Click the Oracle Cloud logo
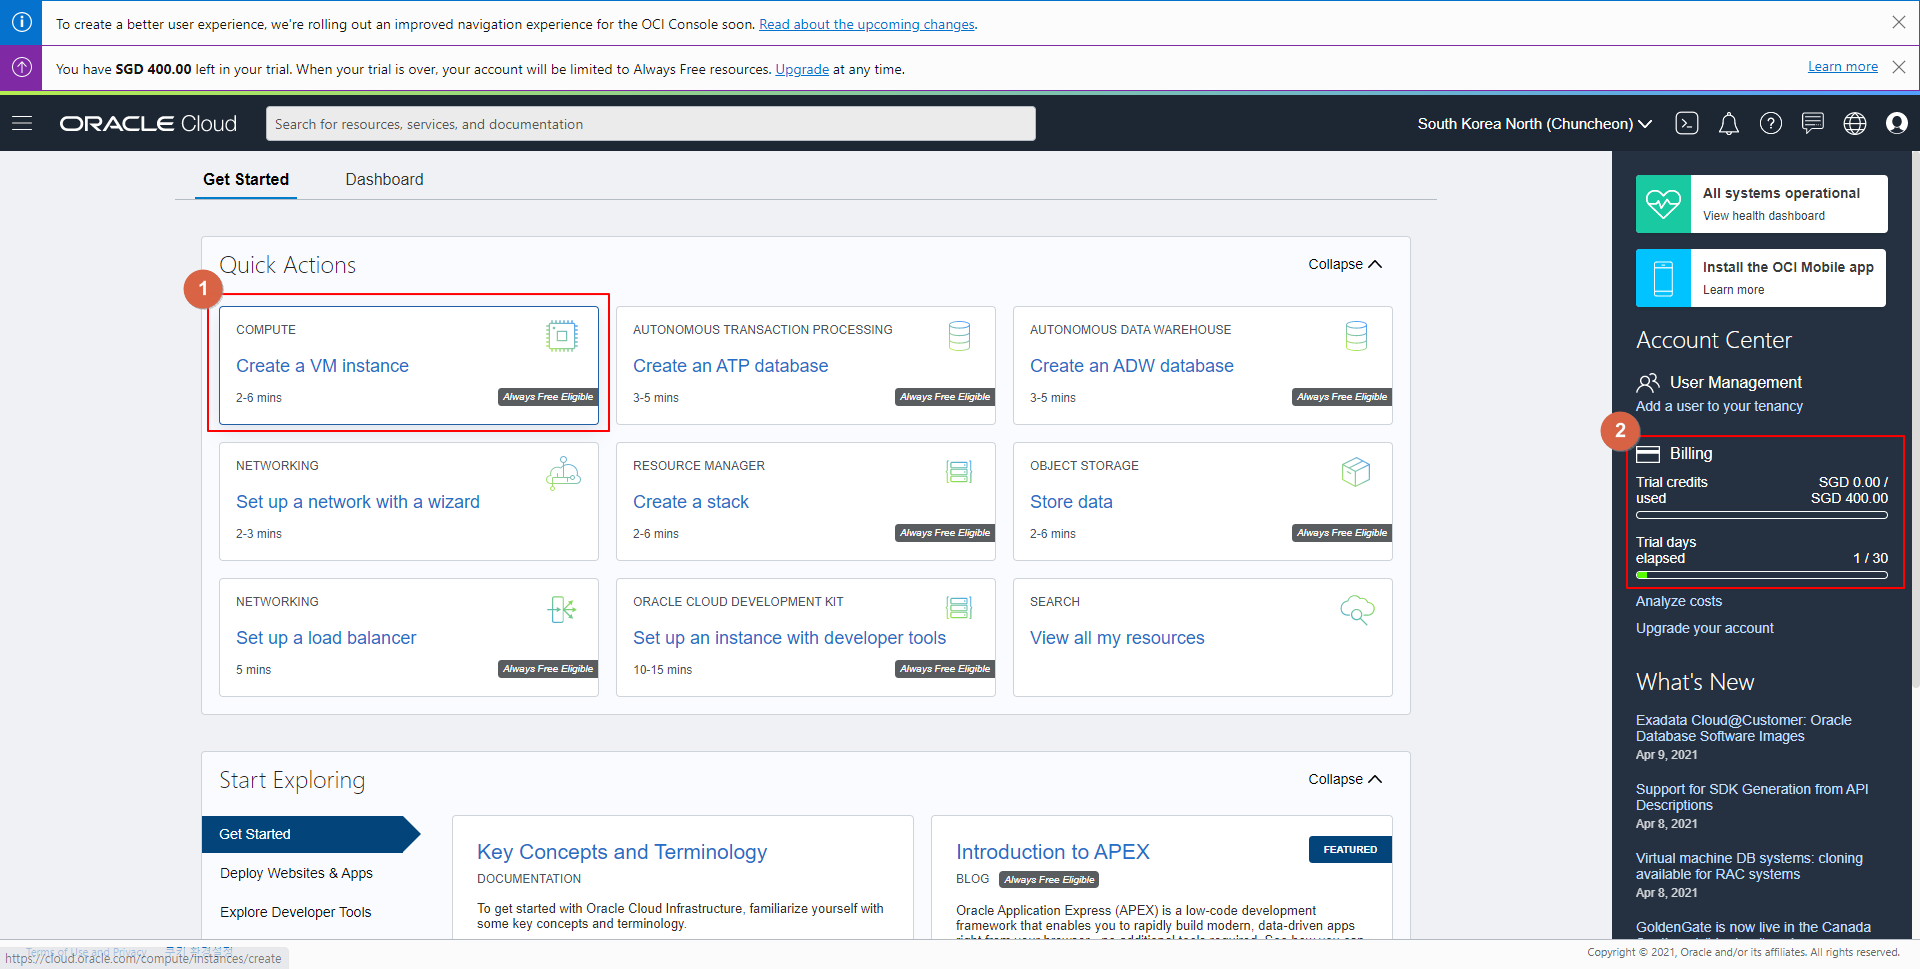Screen dimensions: 1920x969 coord(148,123)
